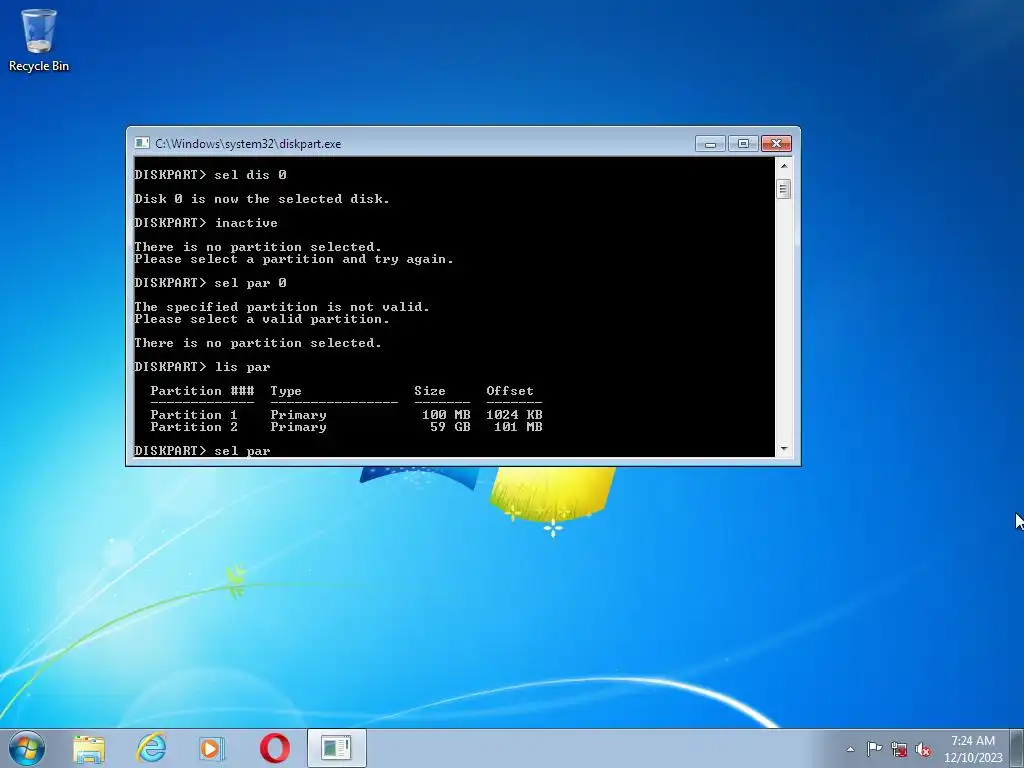Launch Opera browser from the taskbar

[x=274, y=748]
